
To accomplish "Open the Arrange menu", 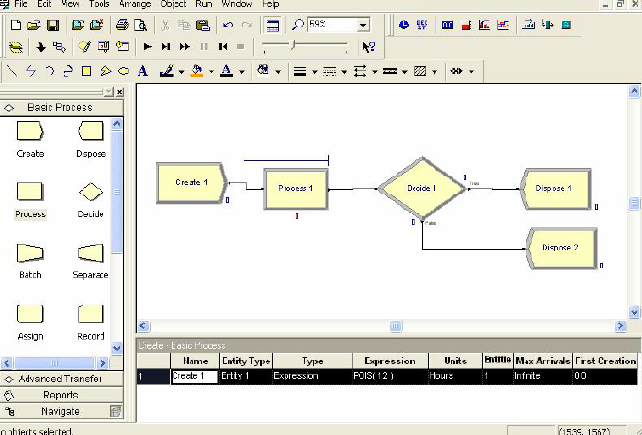I will pos(135,4).
